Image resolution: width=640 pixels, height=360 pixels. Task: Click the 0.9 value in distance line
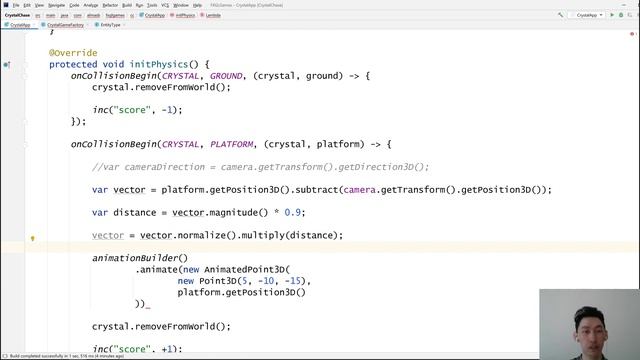(293, 213)
